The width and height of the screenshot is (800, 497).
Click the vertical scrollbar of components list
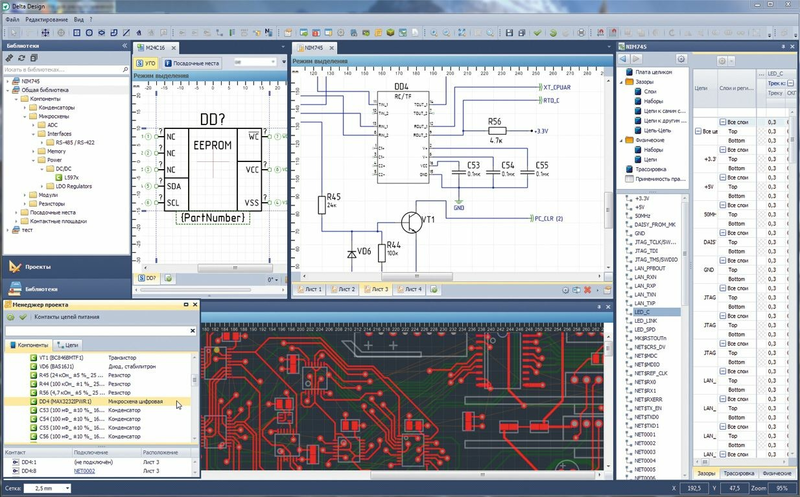click(194, 380)
